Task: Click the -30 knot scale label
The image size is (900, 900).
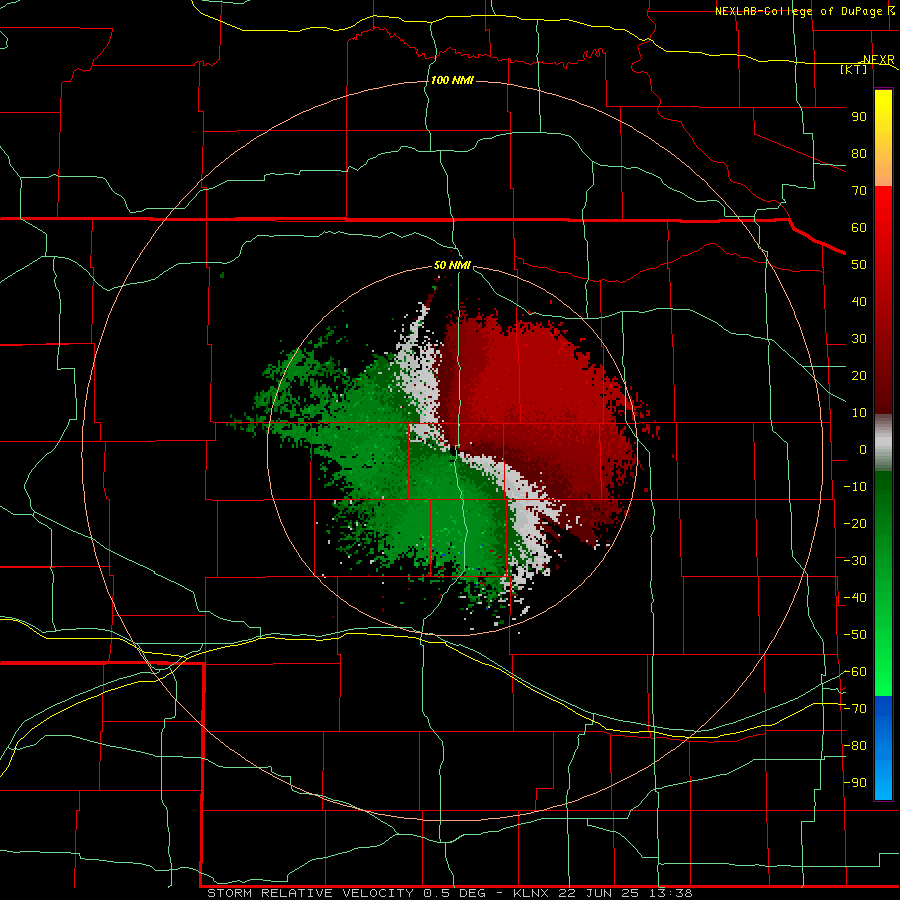Action: click(x=855, y=561)
